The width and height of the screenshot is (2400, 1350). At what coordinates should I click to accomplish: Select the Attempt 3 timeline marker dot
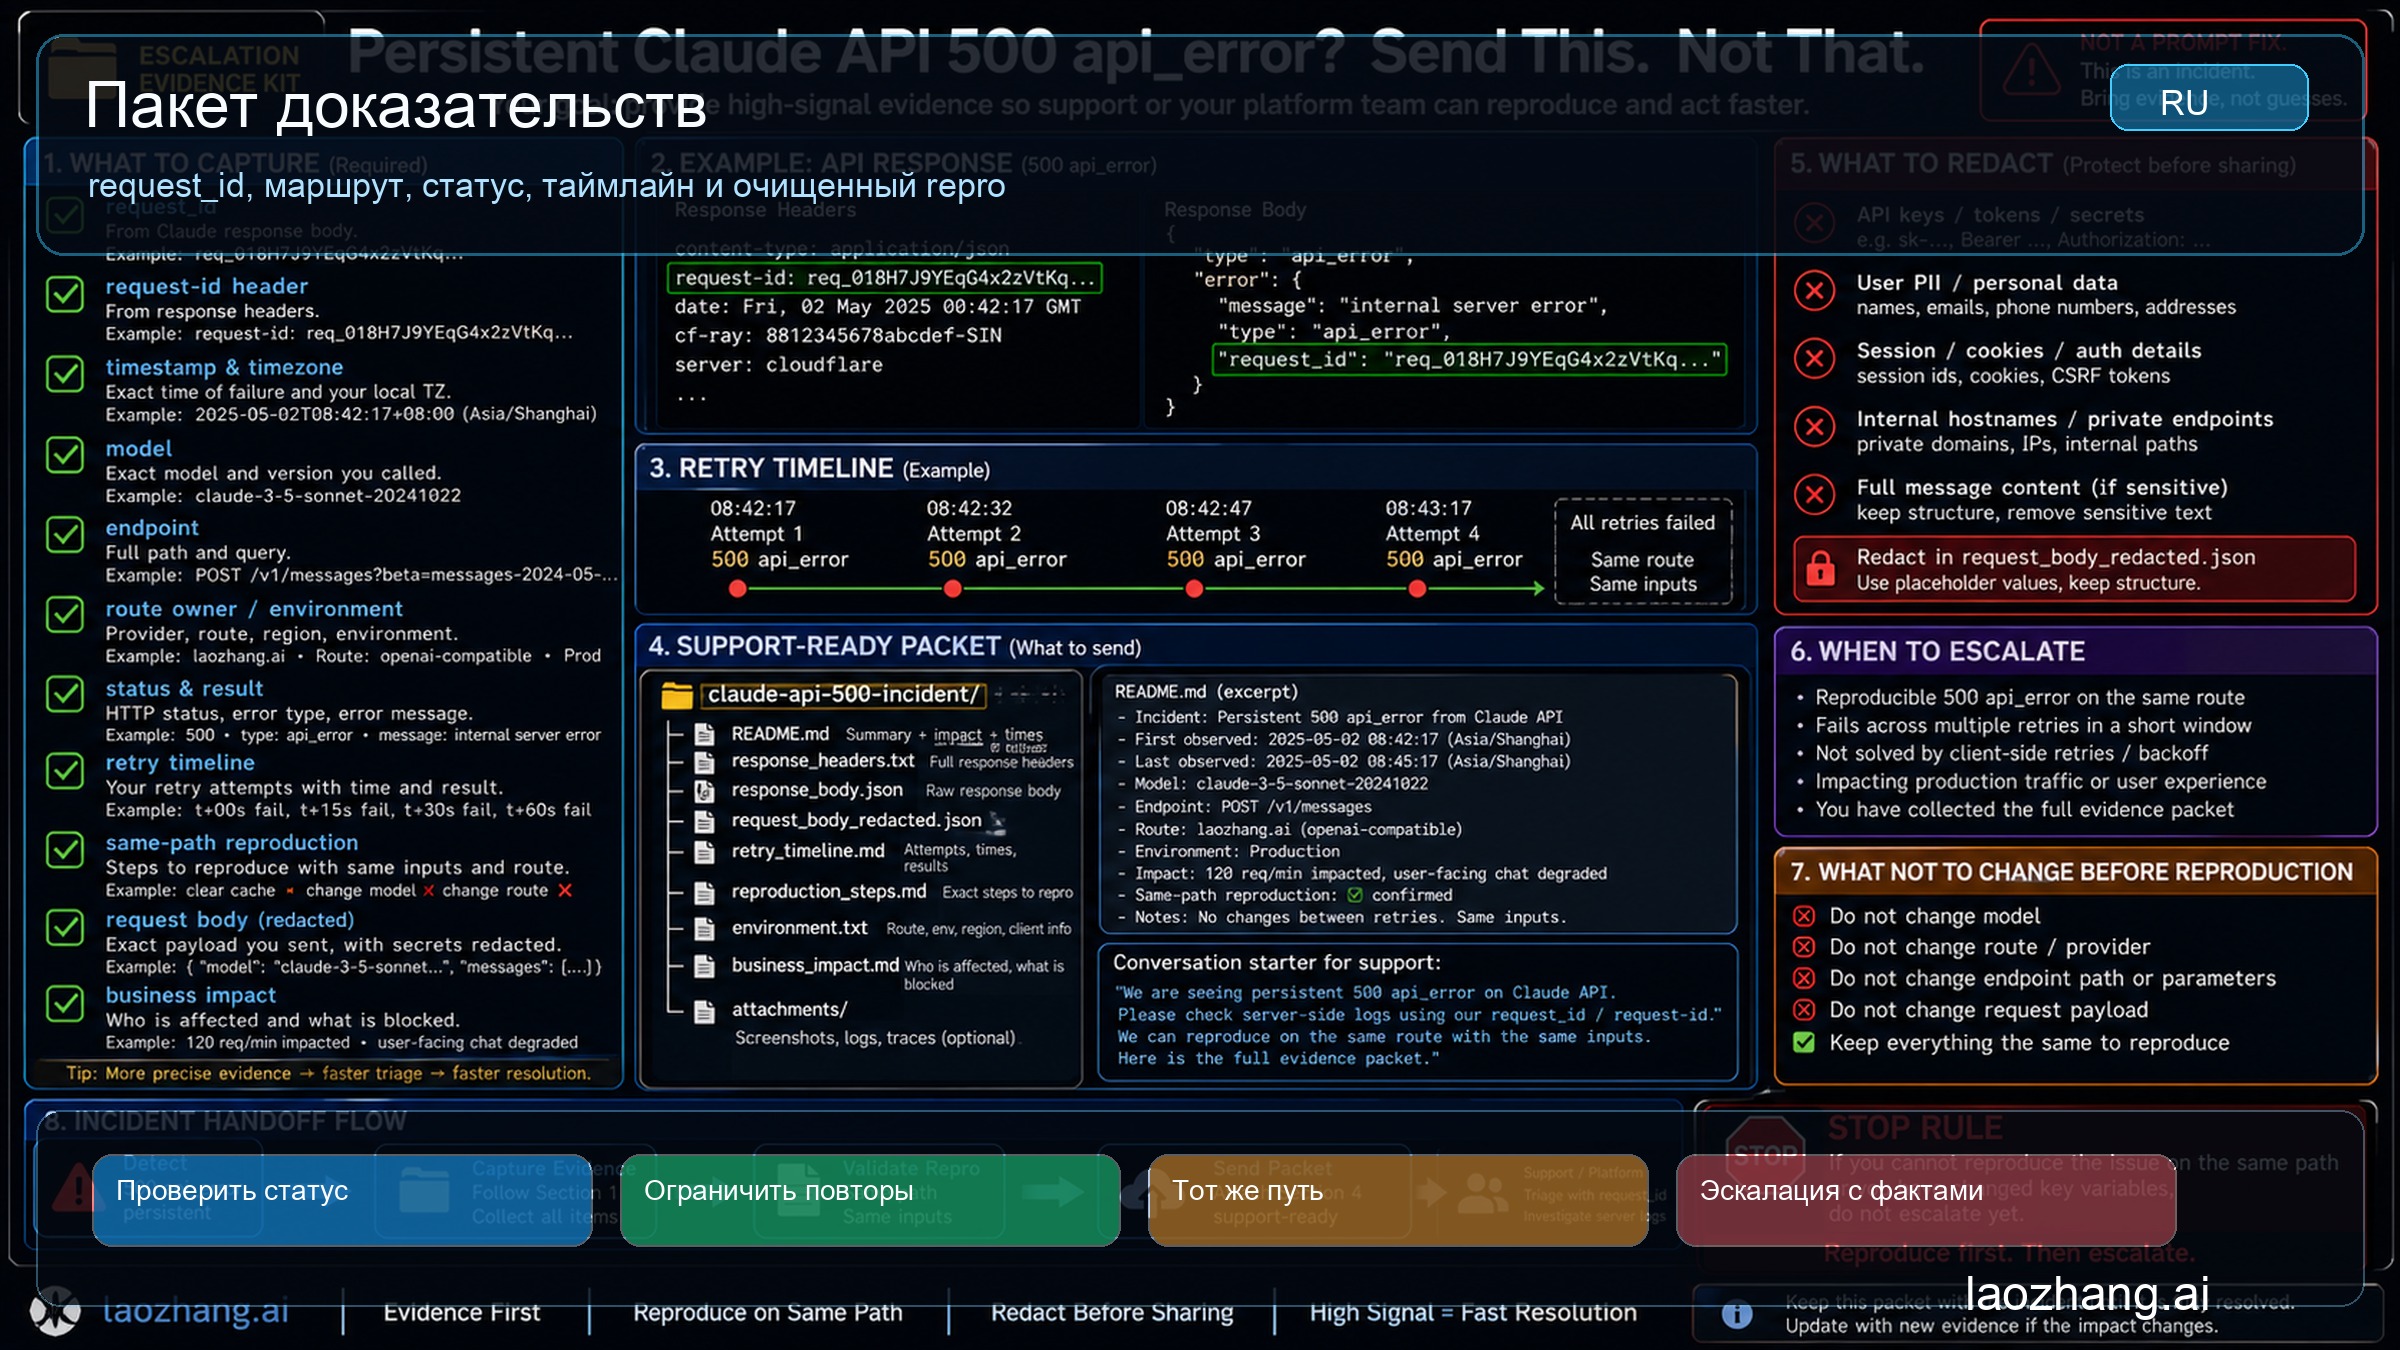coord(1194,589)
